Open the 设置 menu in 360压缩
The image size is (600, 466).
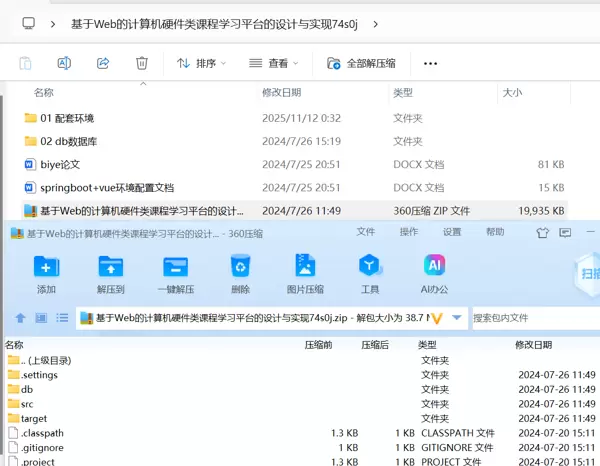[x=452, y=232]
